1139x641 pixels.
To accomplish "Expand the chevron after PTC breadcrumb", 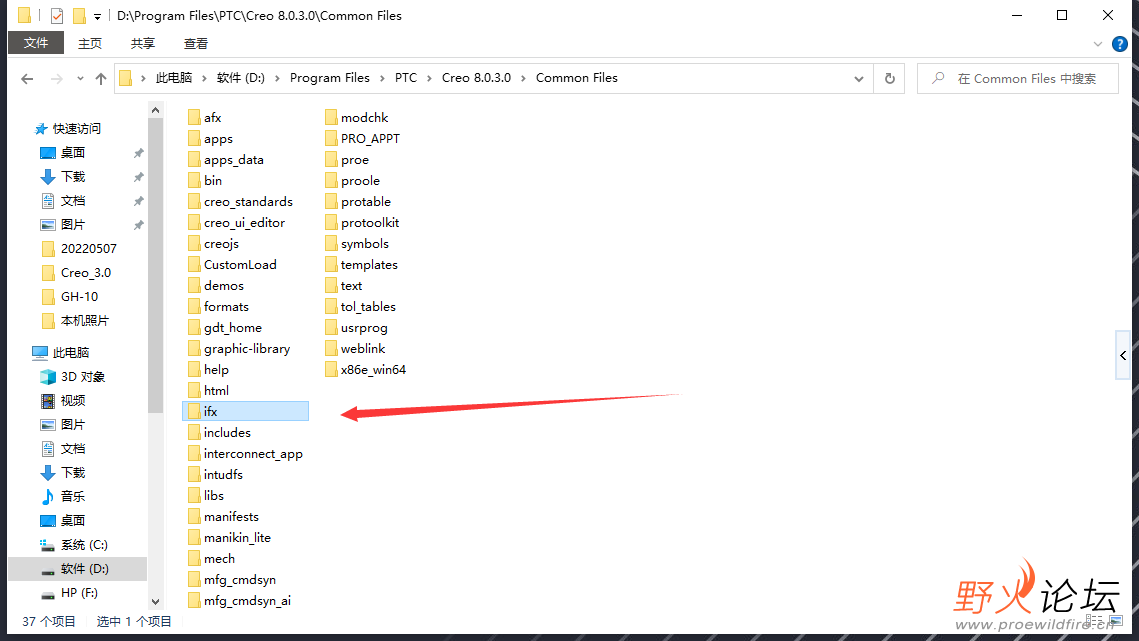I will click(x=430, y=78).
